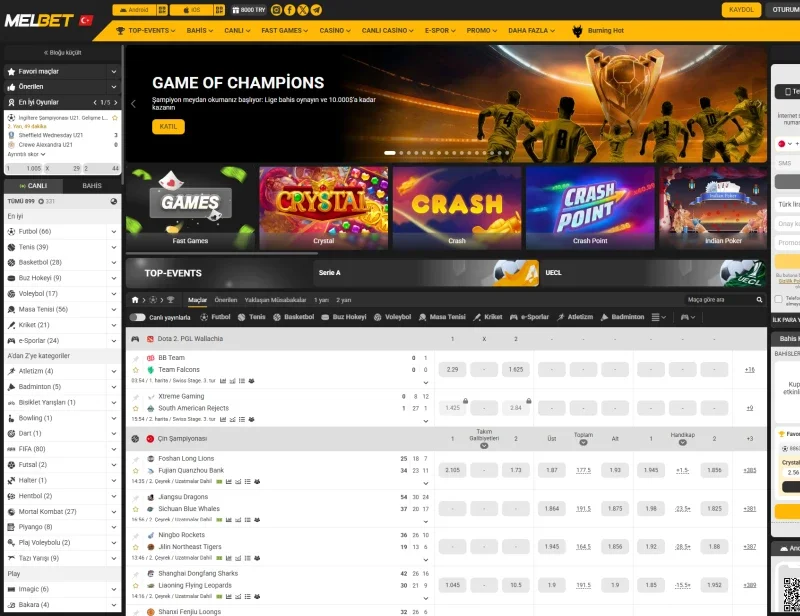This screenshot has width=800, height=616.
Task: Select the first banner carousel indicator
Action: click(x=390, y=153)
